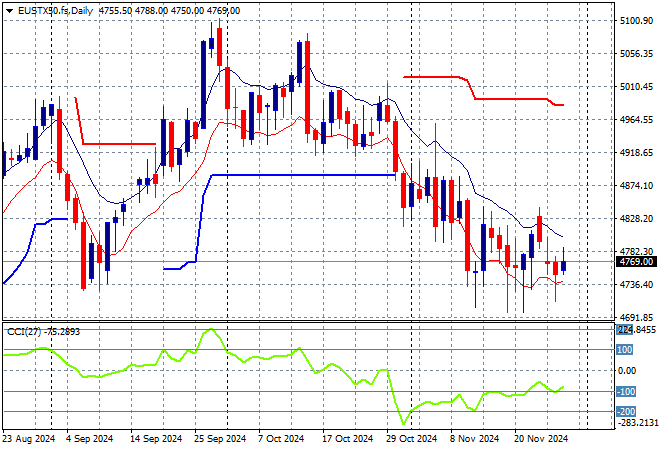The height and width of the screenshot is (450, 660).
Task: Click the 224 top value tag on CCI scale
Action: tap(623, 330)
